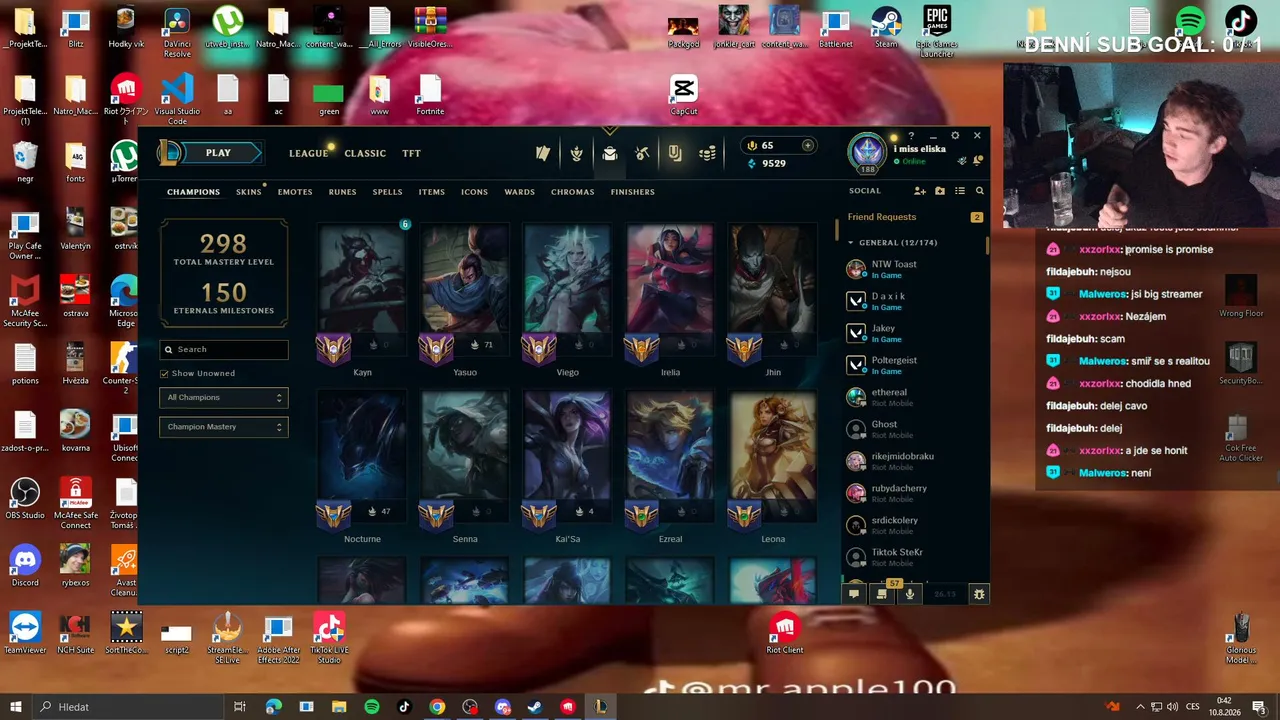
Task: Select the Yasuo champion thumbnail
Action: 465,291
